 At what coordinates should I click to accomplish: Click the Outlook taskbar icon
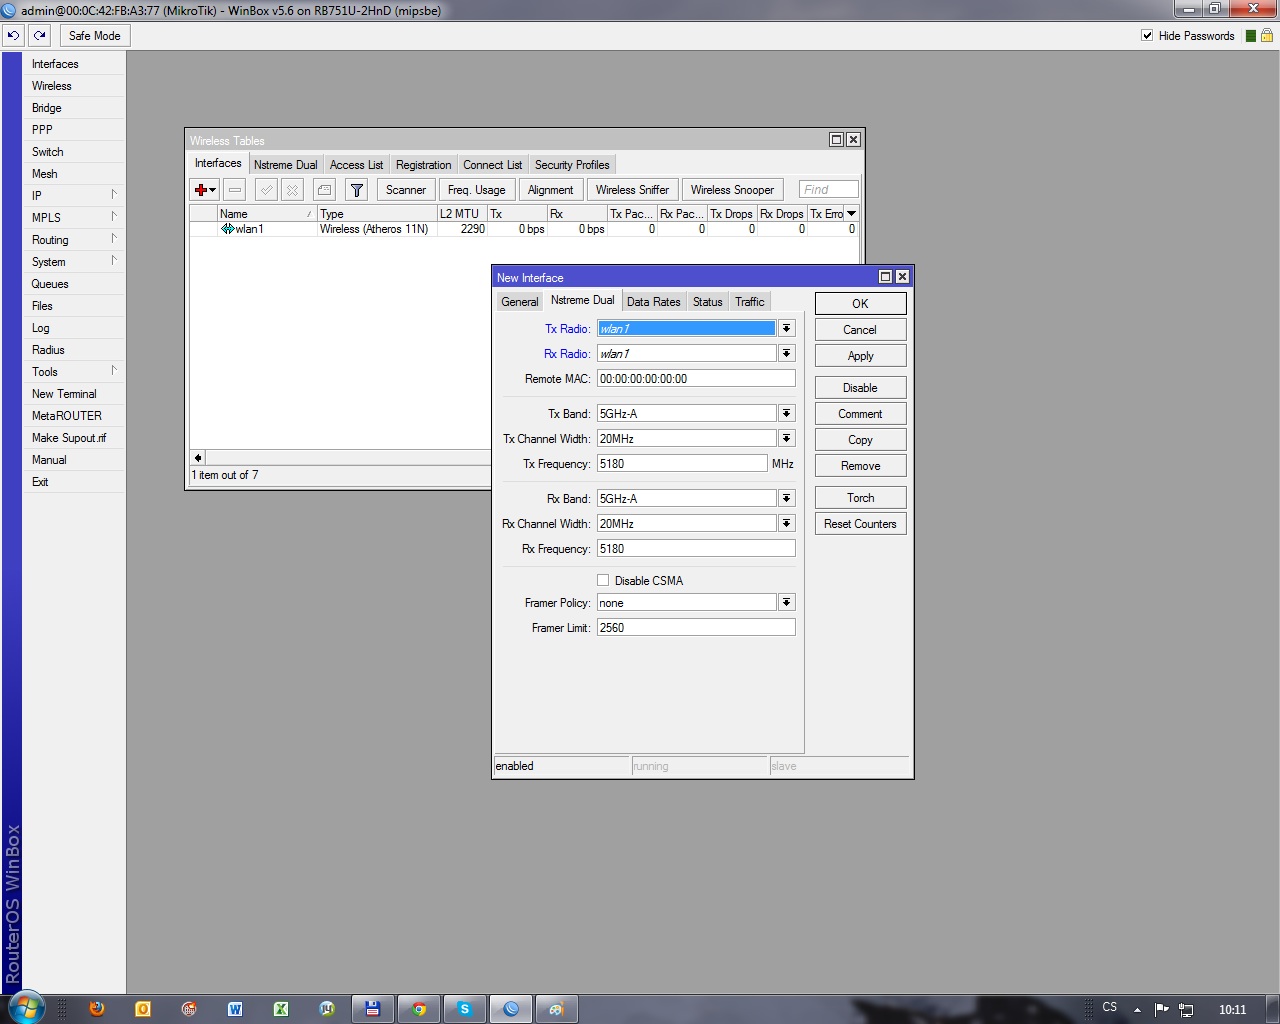(143, 1009)
